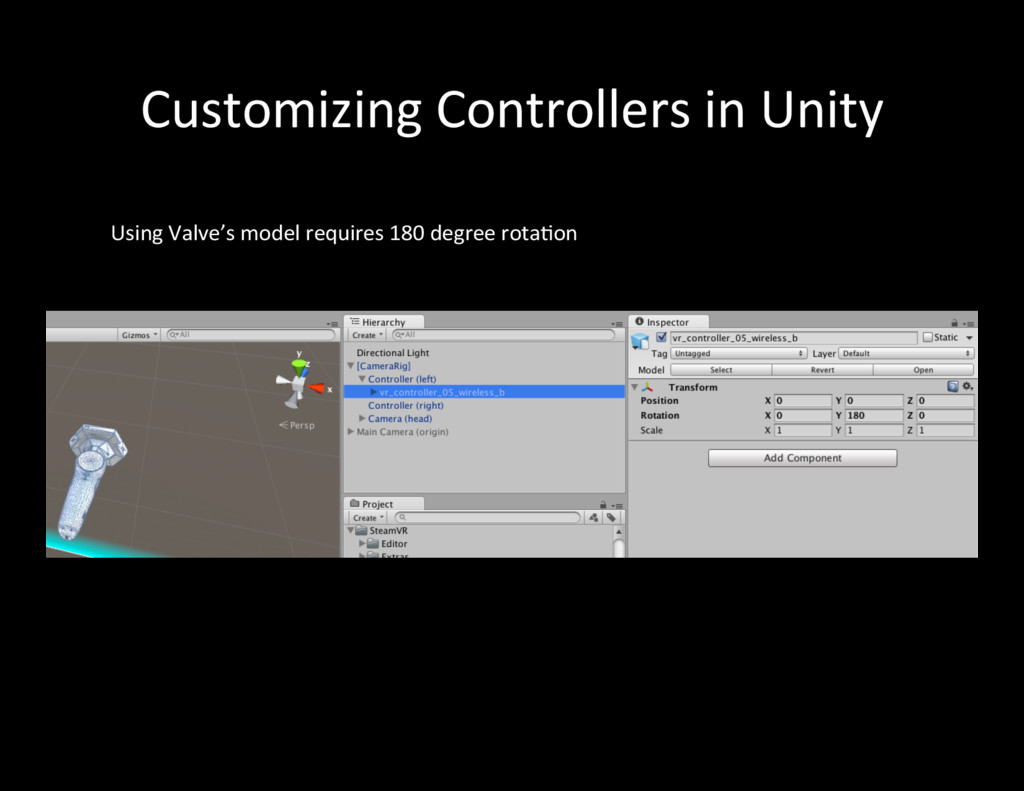Toggle Project panel lock icon
This screenshot has height=791, width=1024.
click(x=603, y=505)
